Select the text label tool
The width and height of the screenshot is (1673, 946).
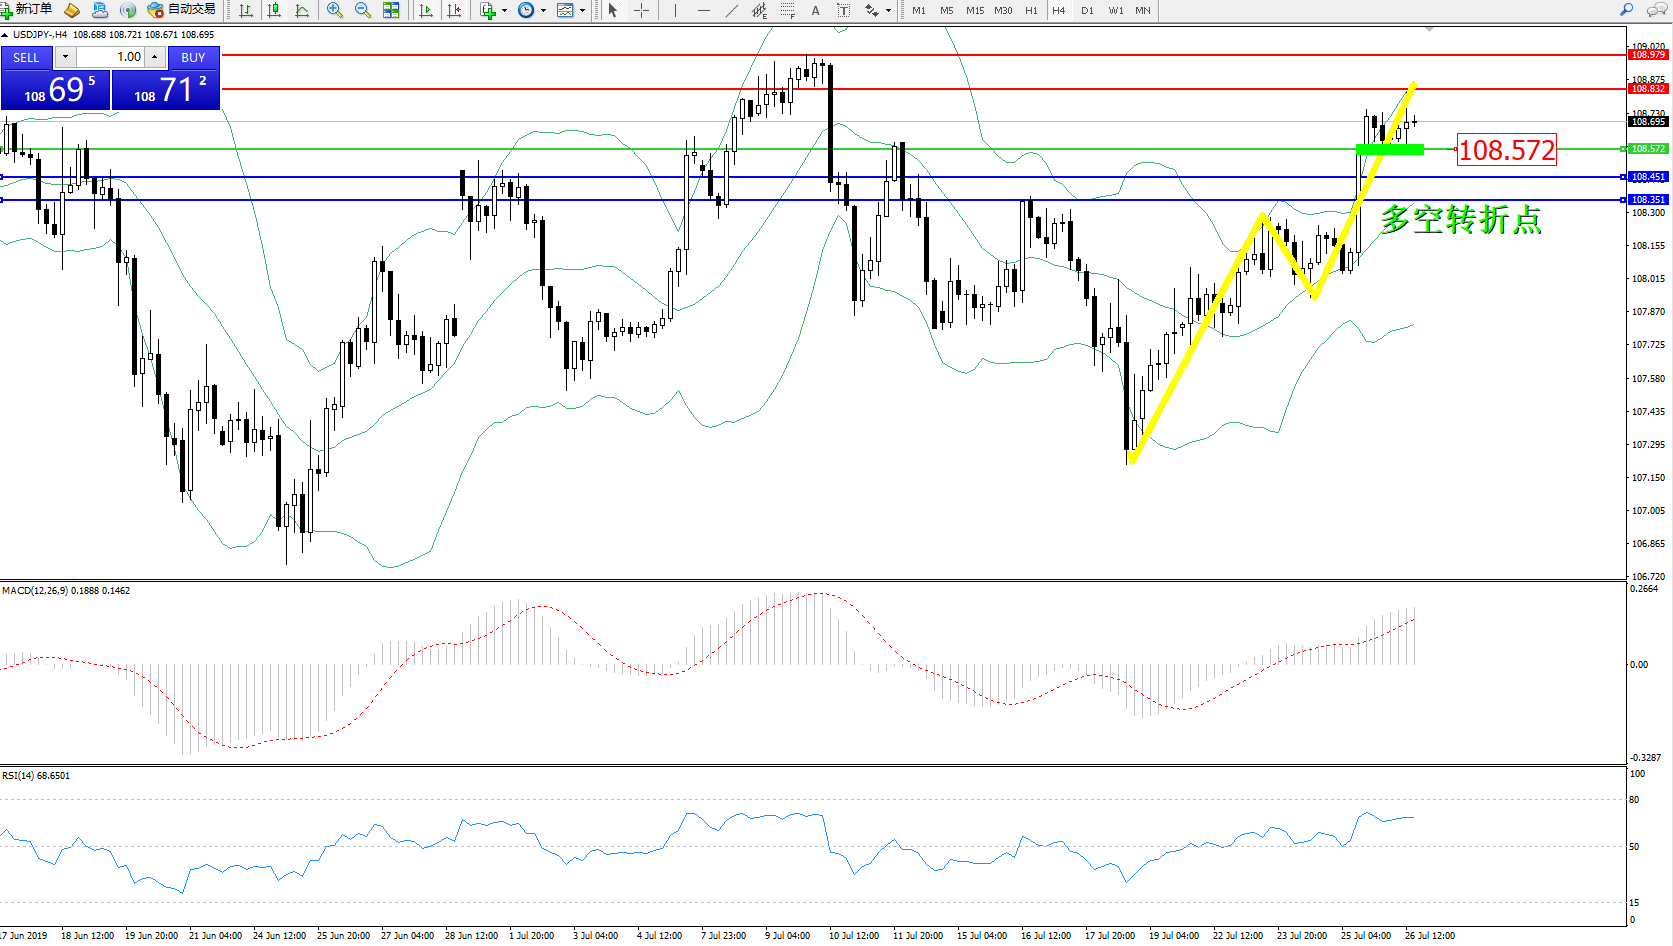coord(843,10)
